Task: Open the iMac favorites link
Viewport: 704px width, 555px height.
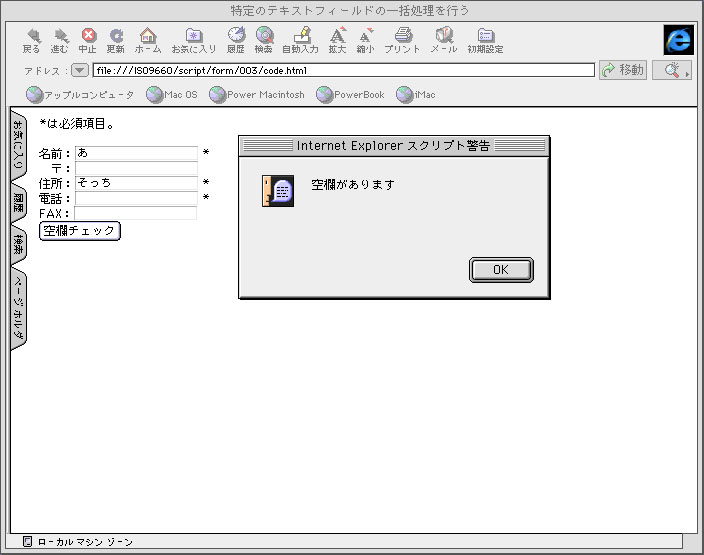Action: click(x=416, y=95)
